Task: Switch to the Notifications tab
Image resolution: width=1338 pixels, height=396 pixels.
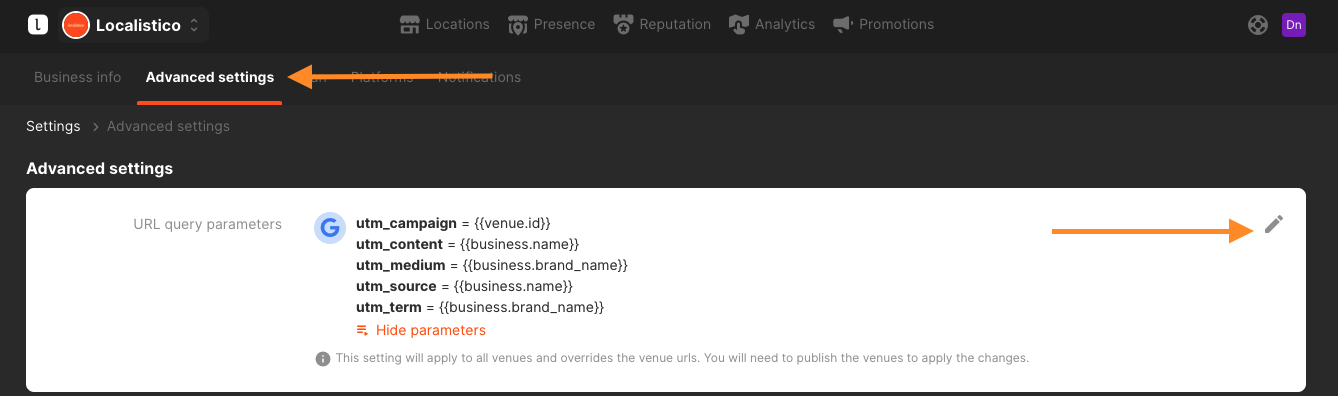Action: (479, 77)
